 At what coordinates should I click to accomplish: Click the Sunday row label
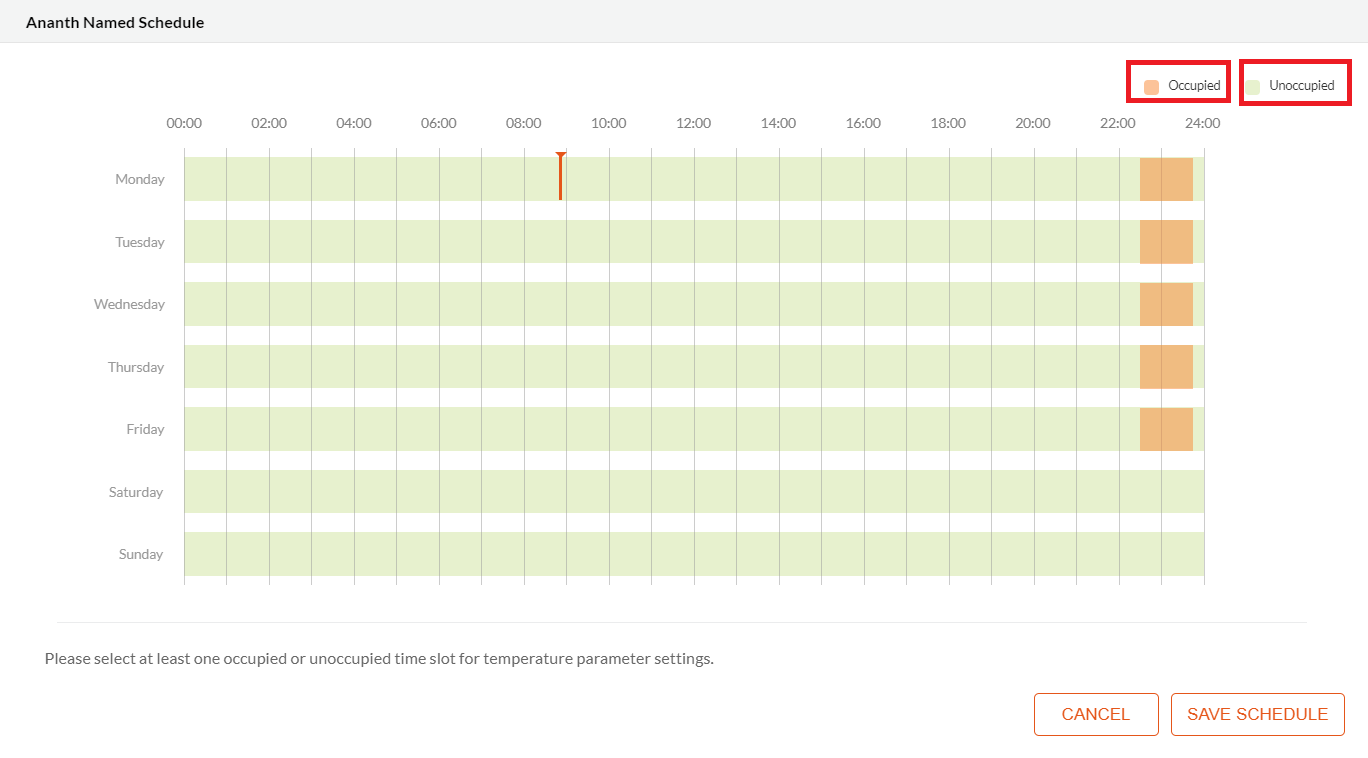click(140, 554)
